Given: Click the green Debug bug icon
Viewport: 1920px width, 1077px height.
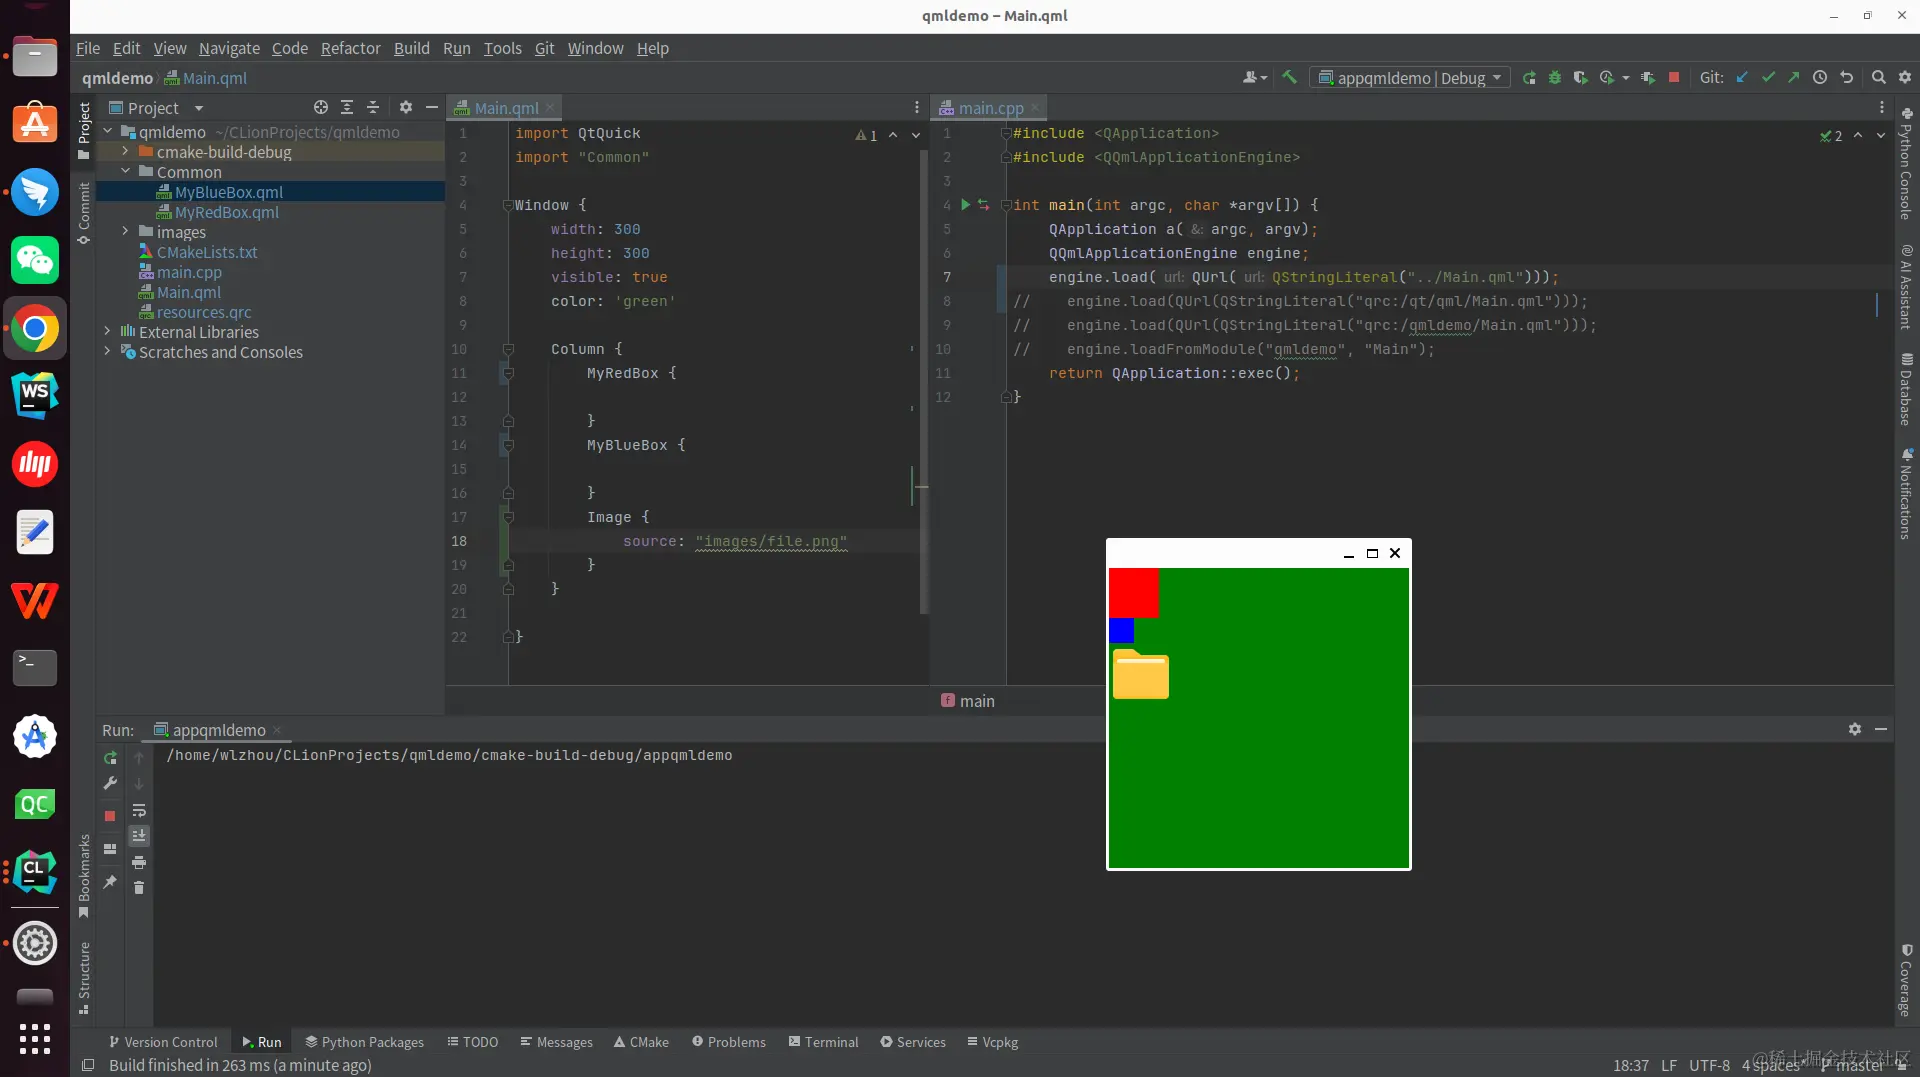Looking at the screenshot, I should pos(1554,78).
